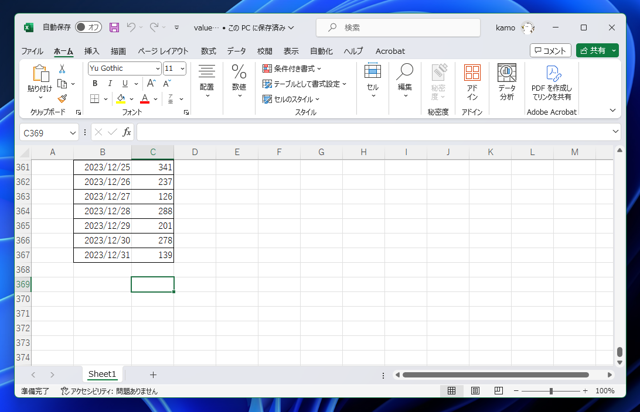Open the Yu Gothic font name dropdown

(157, 69)
